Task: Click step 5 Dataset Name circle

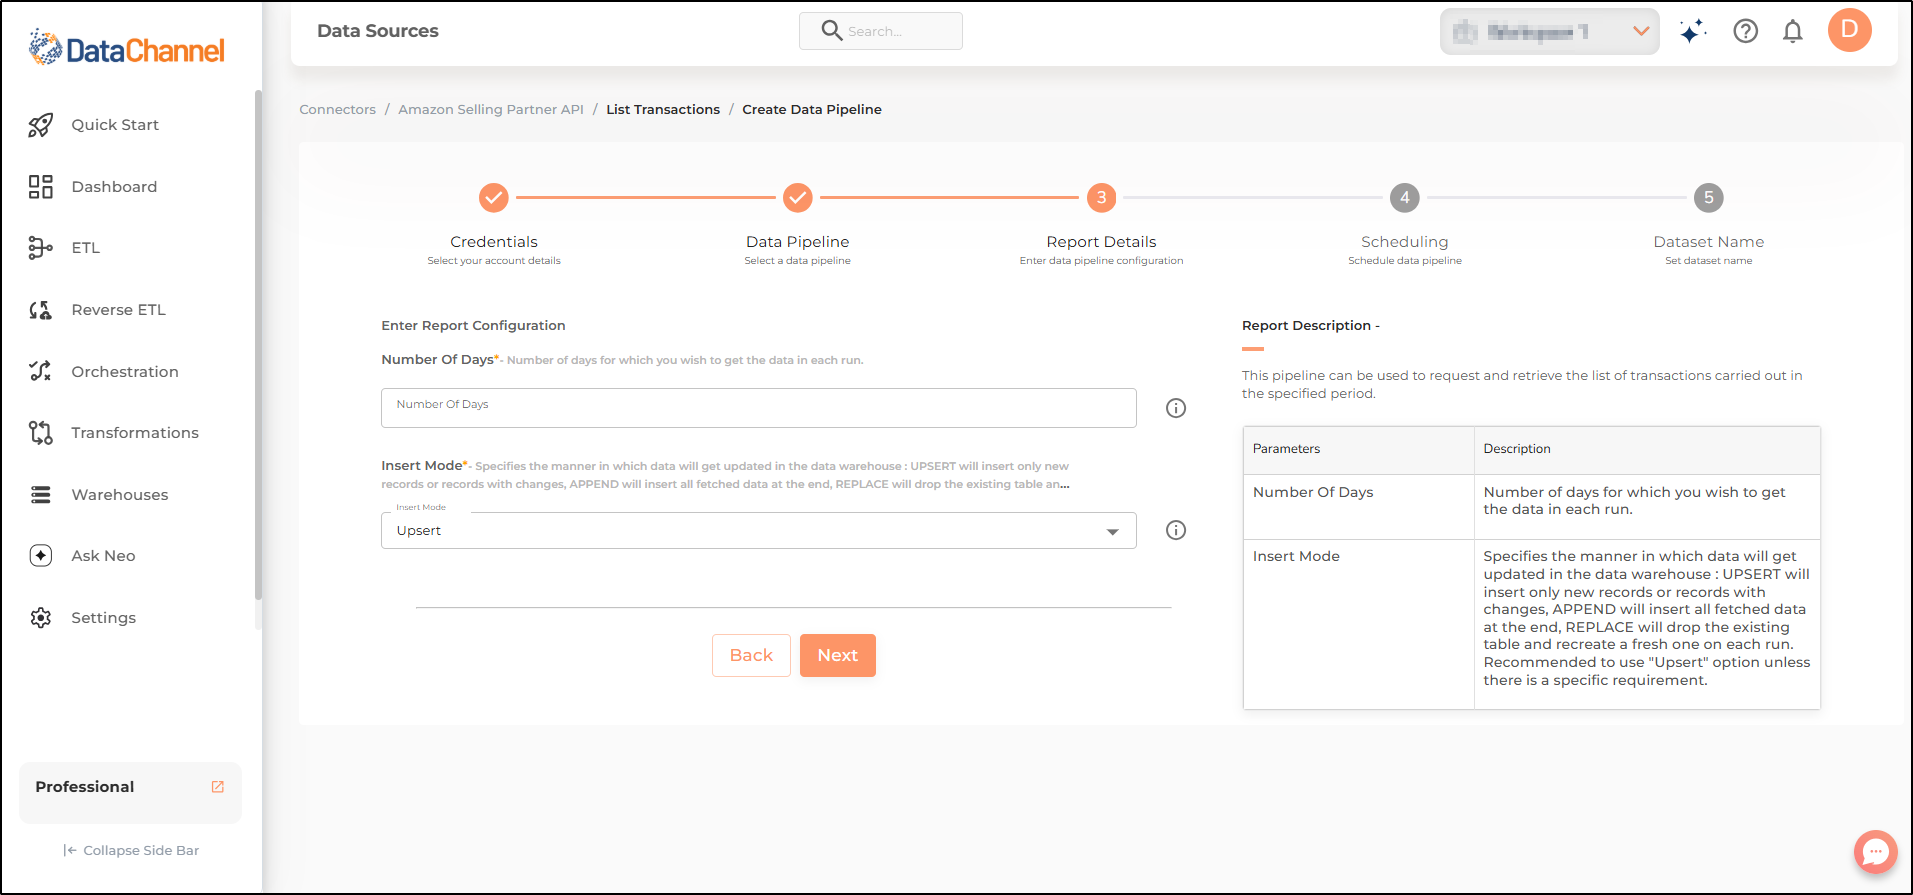Action: (x=1709, y=198)
